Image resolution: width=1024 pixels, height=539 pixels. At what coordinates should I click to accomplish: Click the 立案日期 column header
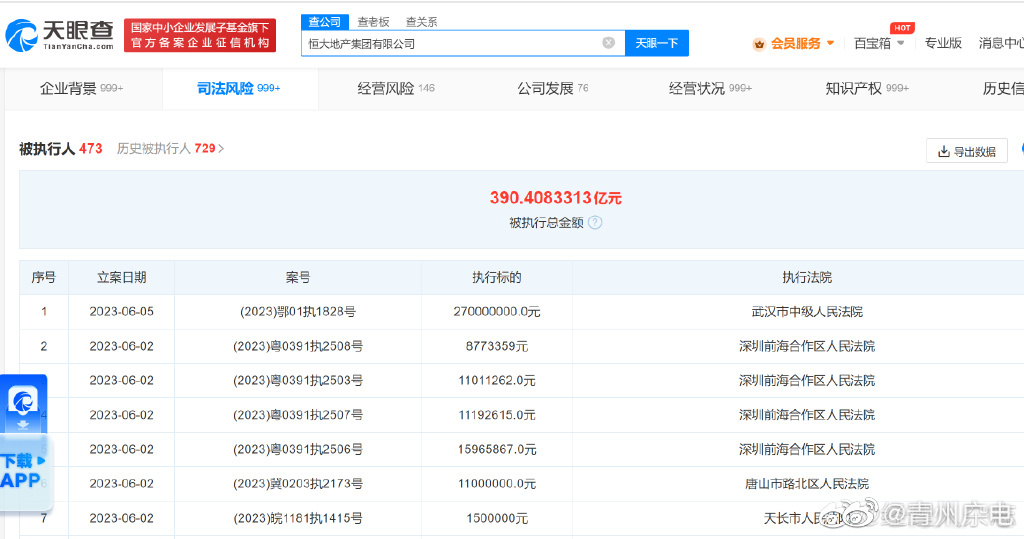tap(121, 278)
